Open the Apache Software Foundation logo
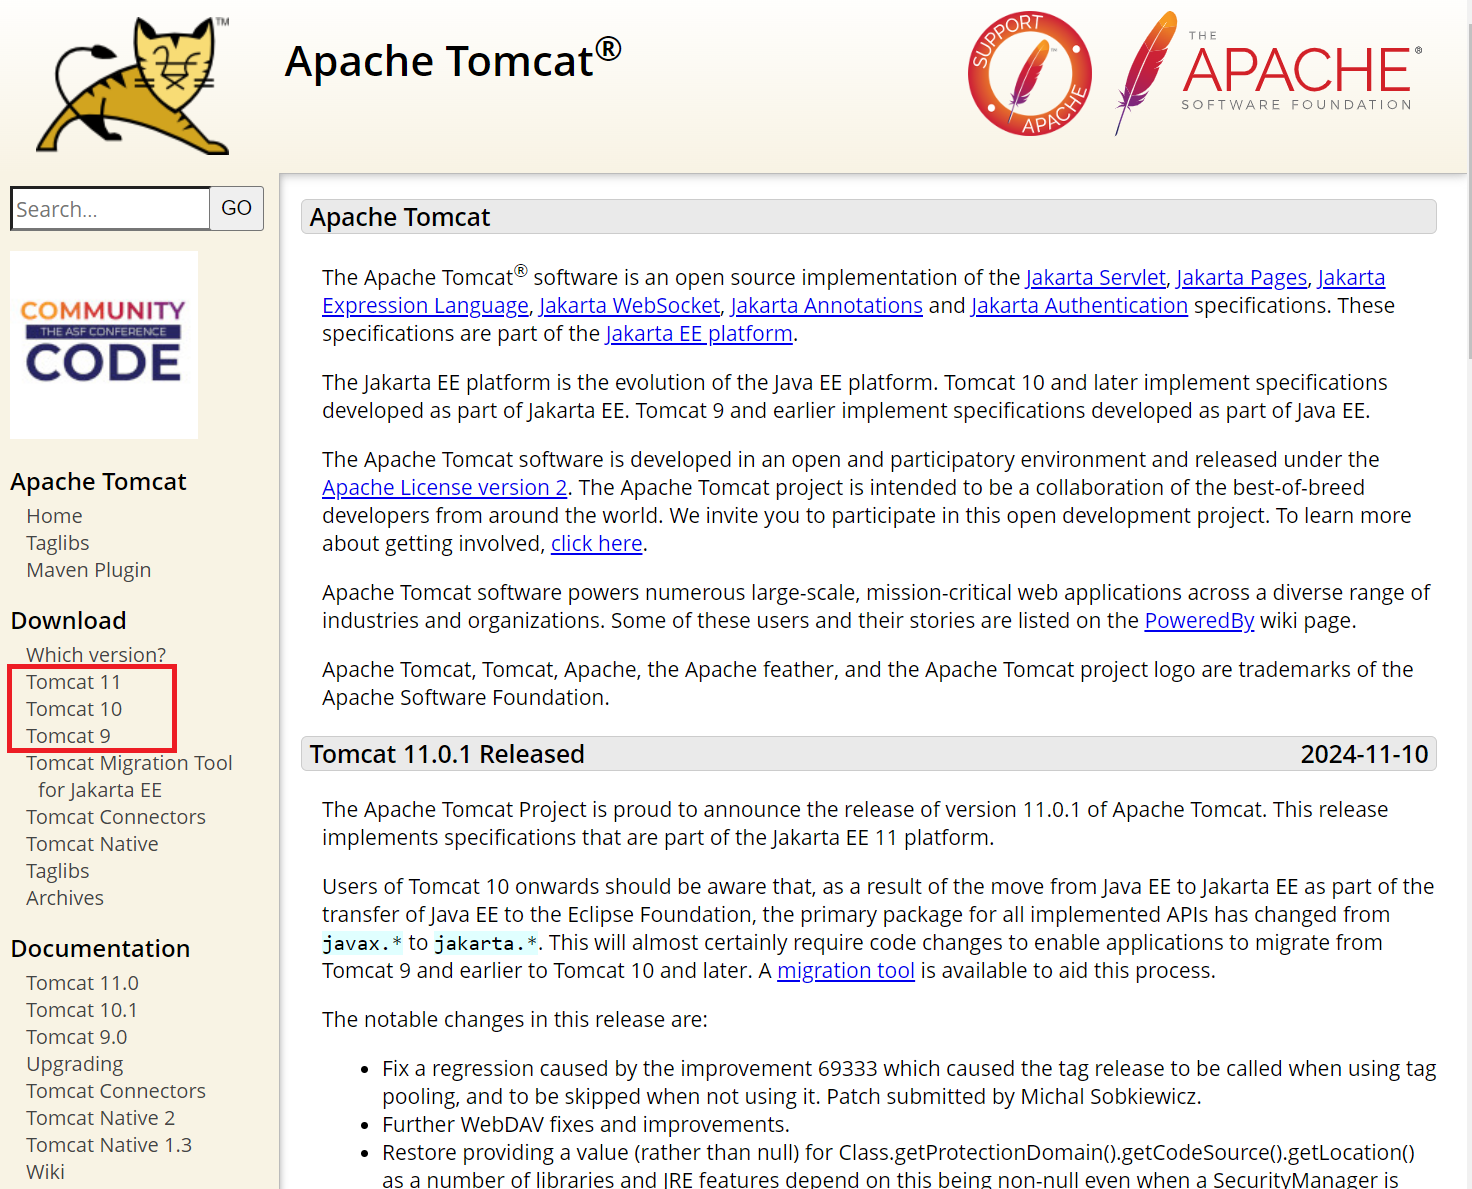 point(1268,74)
